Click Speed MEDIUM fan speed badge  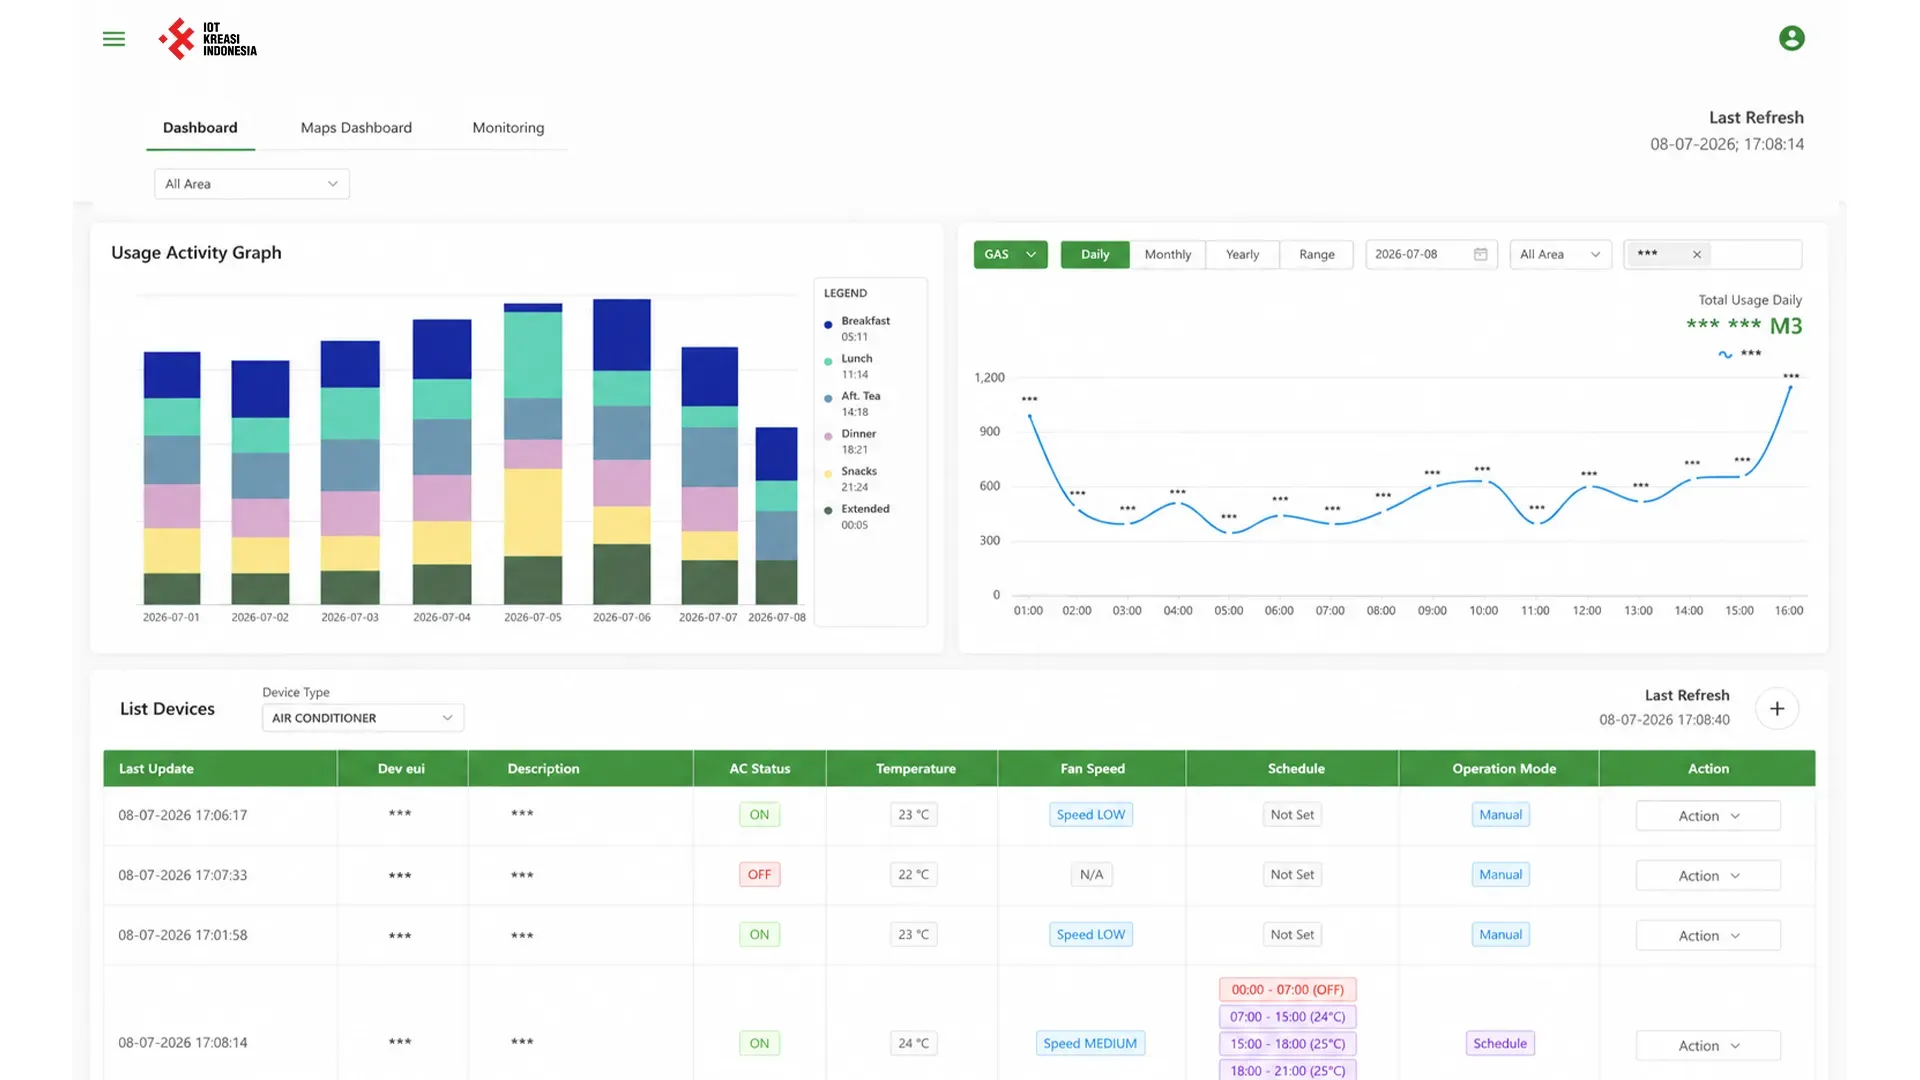point(1090,1043)
